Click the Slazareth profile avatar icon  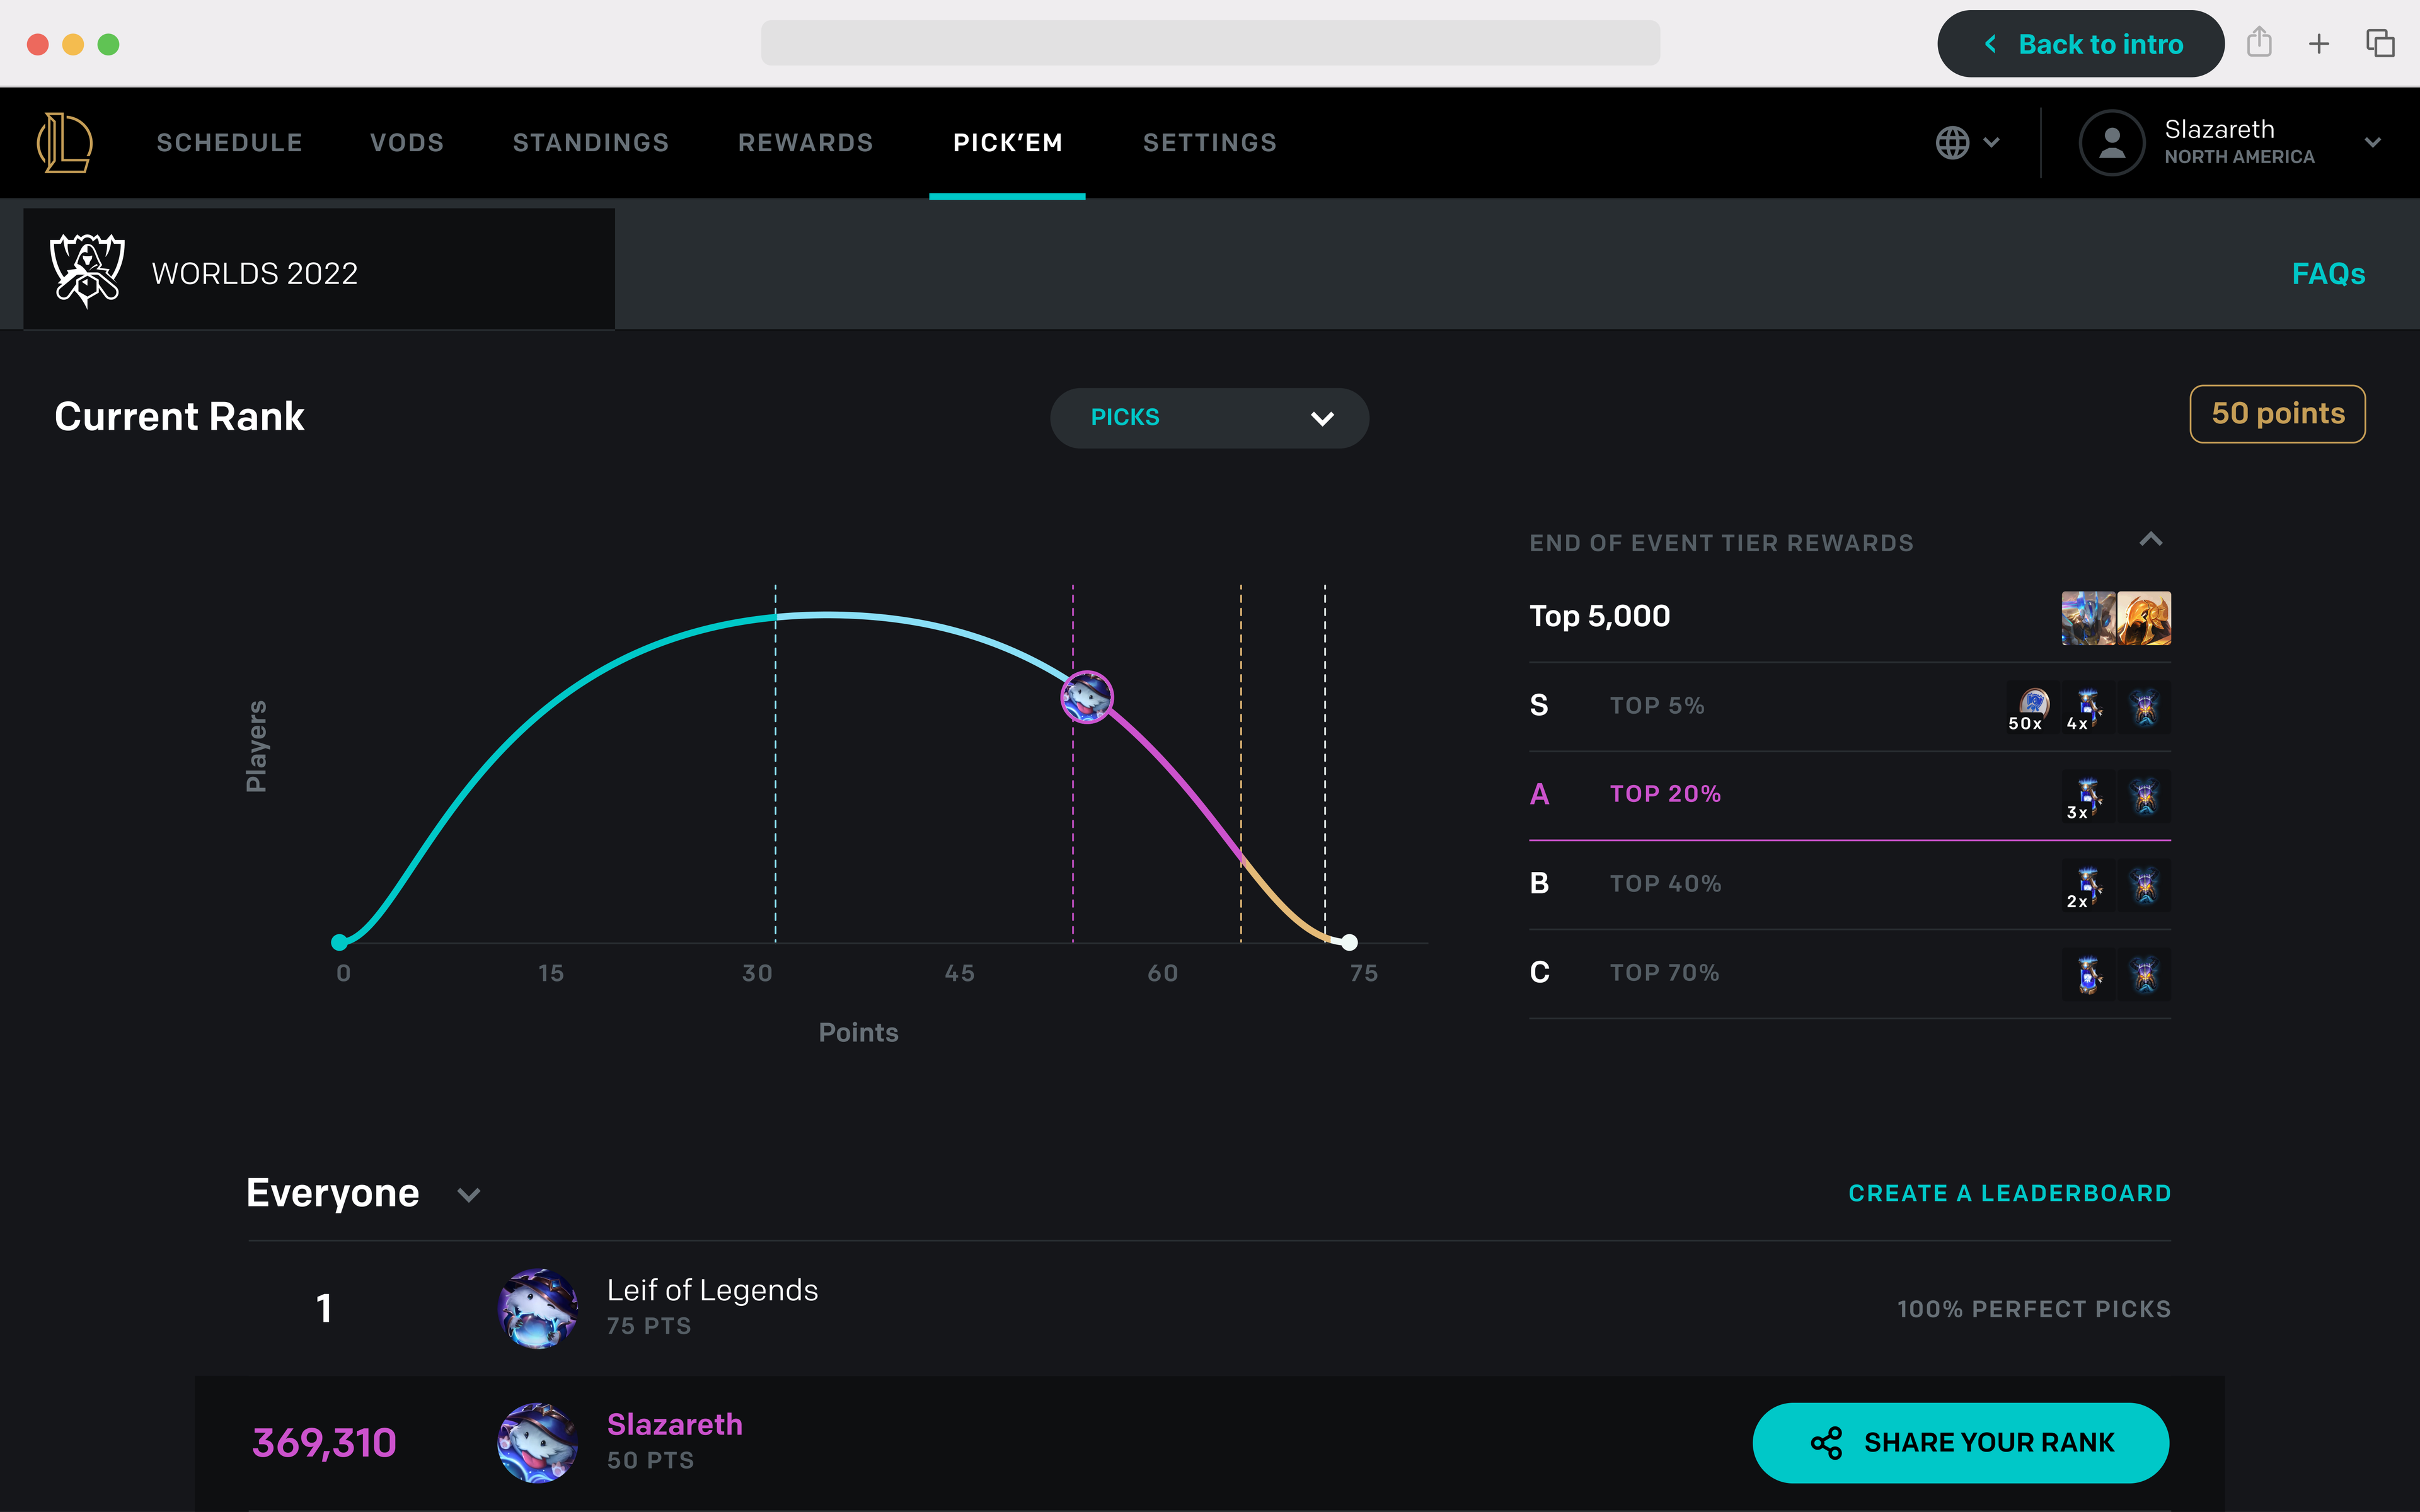[x=2111, y=142]
